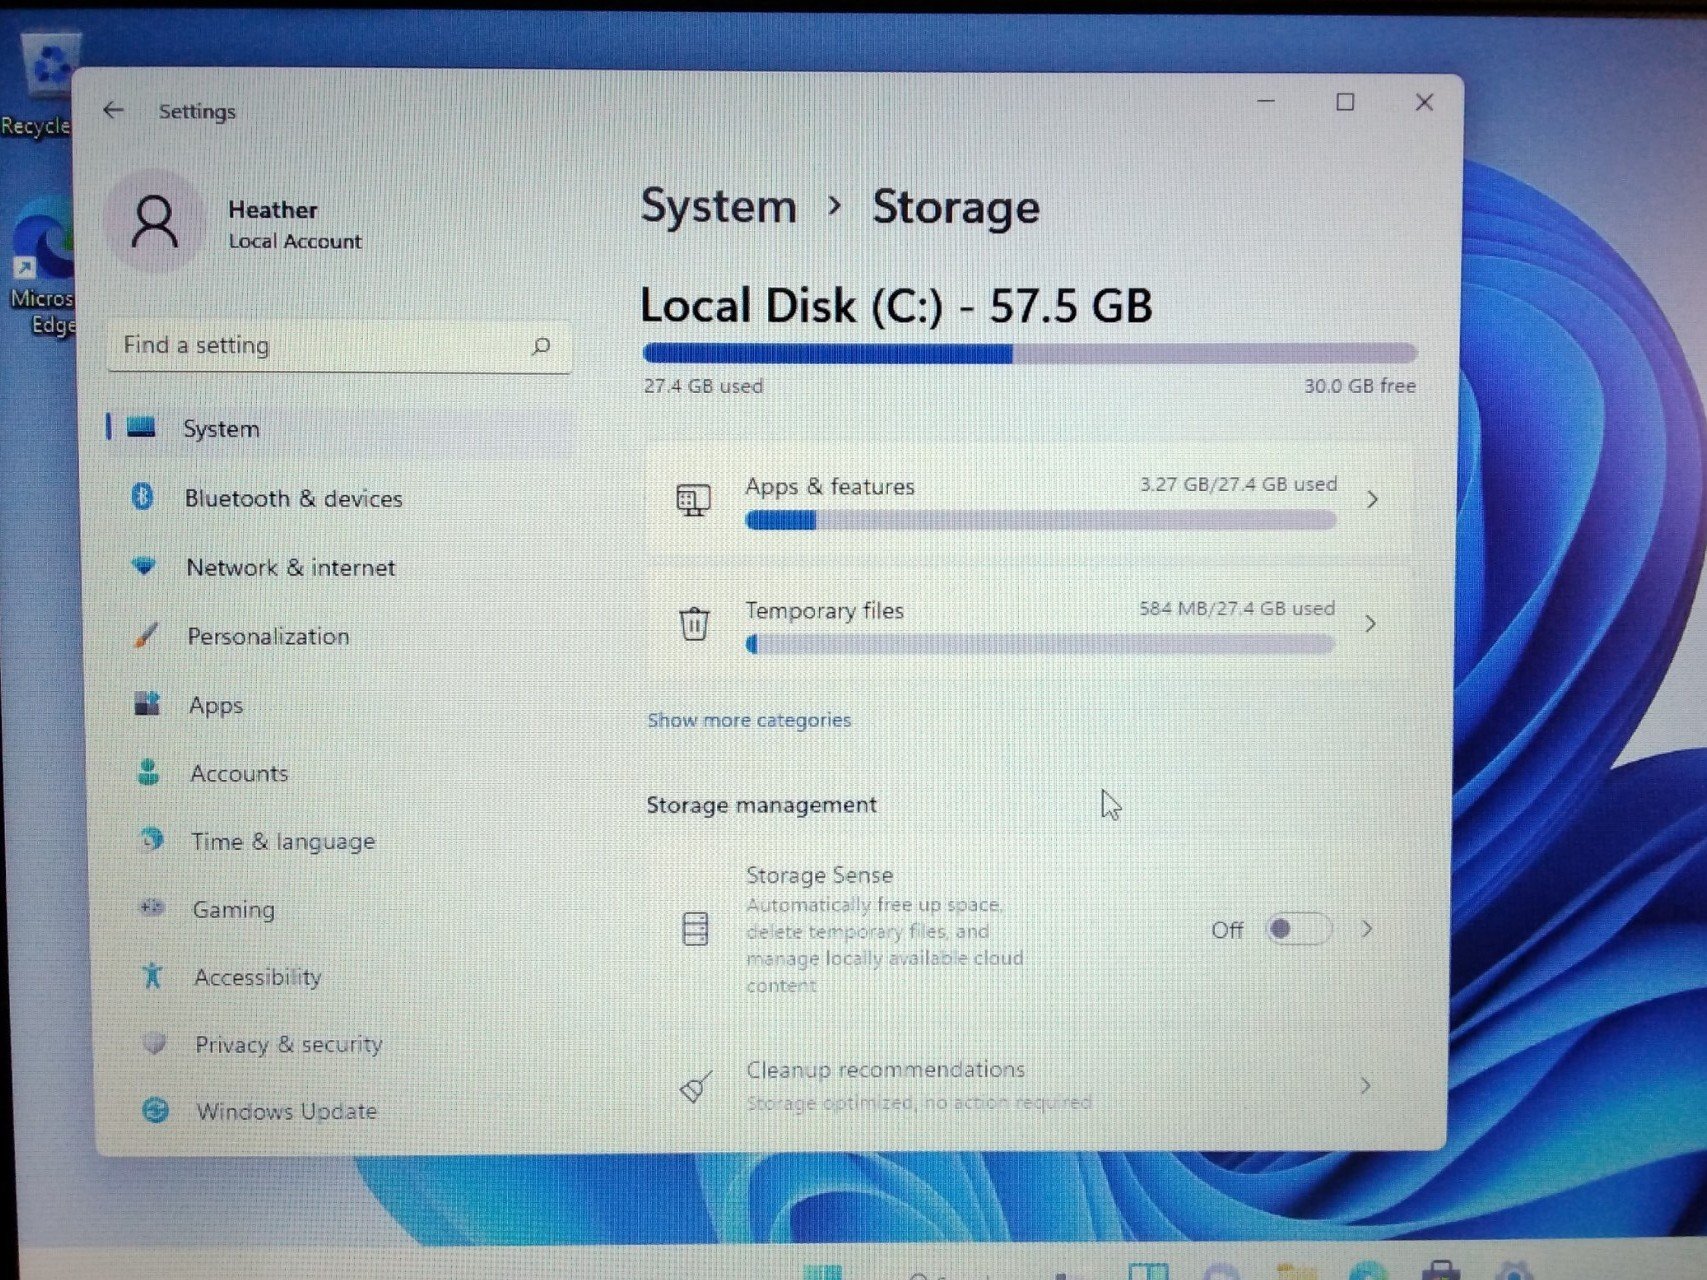The height and width of the screenshot is (1280, 1707).
Task: Click the Storage management heading
Action: [761, 805]
